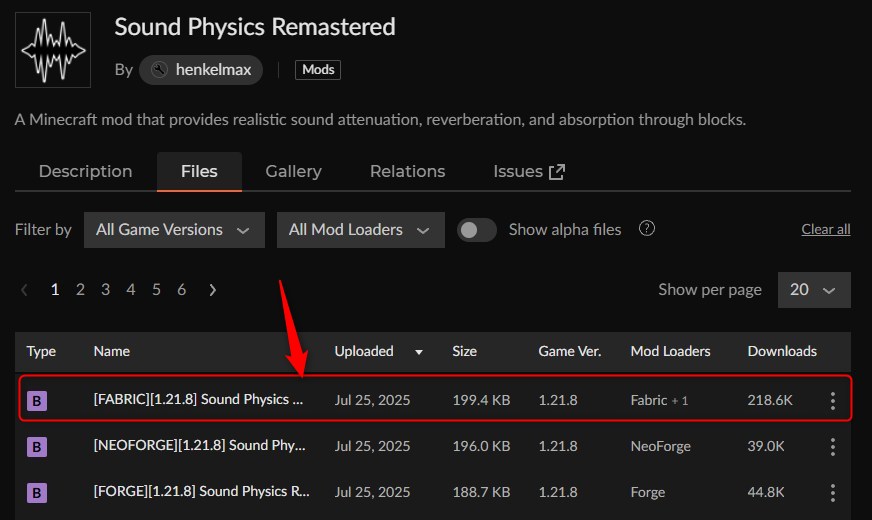This screenshot has height=520, width=872.
Task: Expand the All Game Versions dropdown
Action: 174,230
